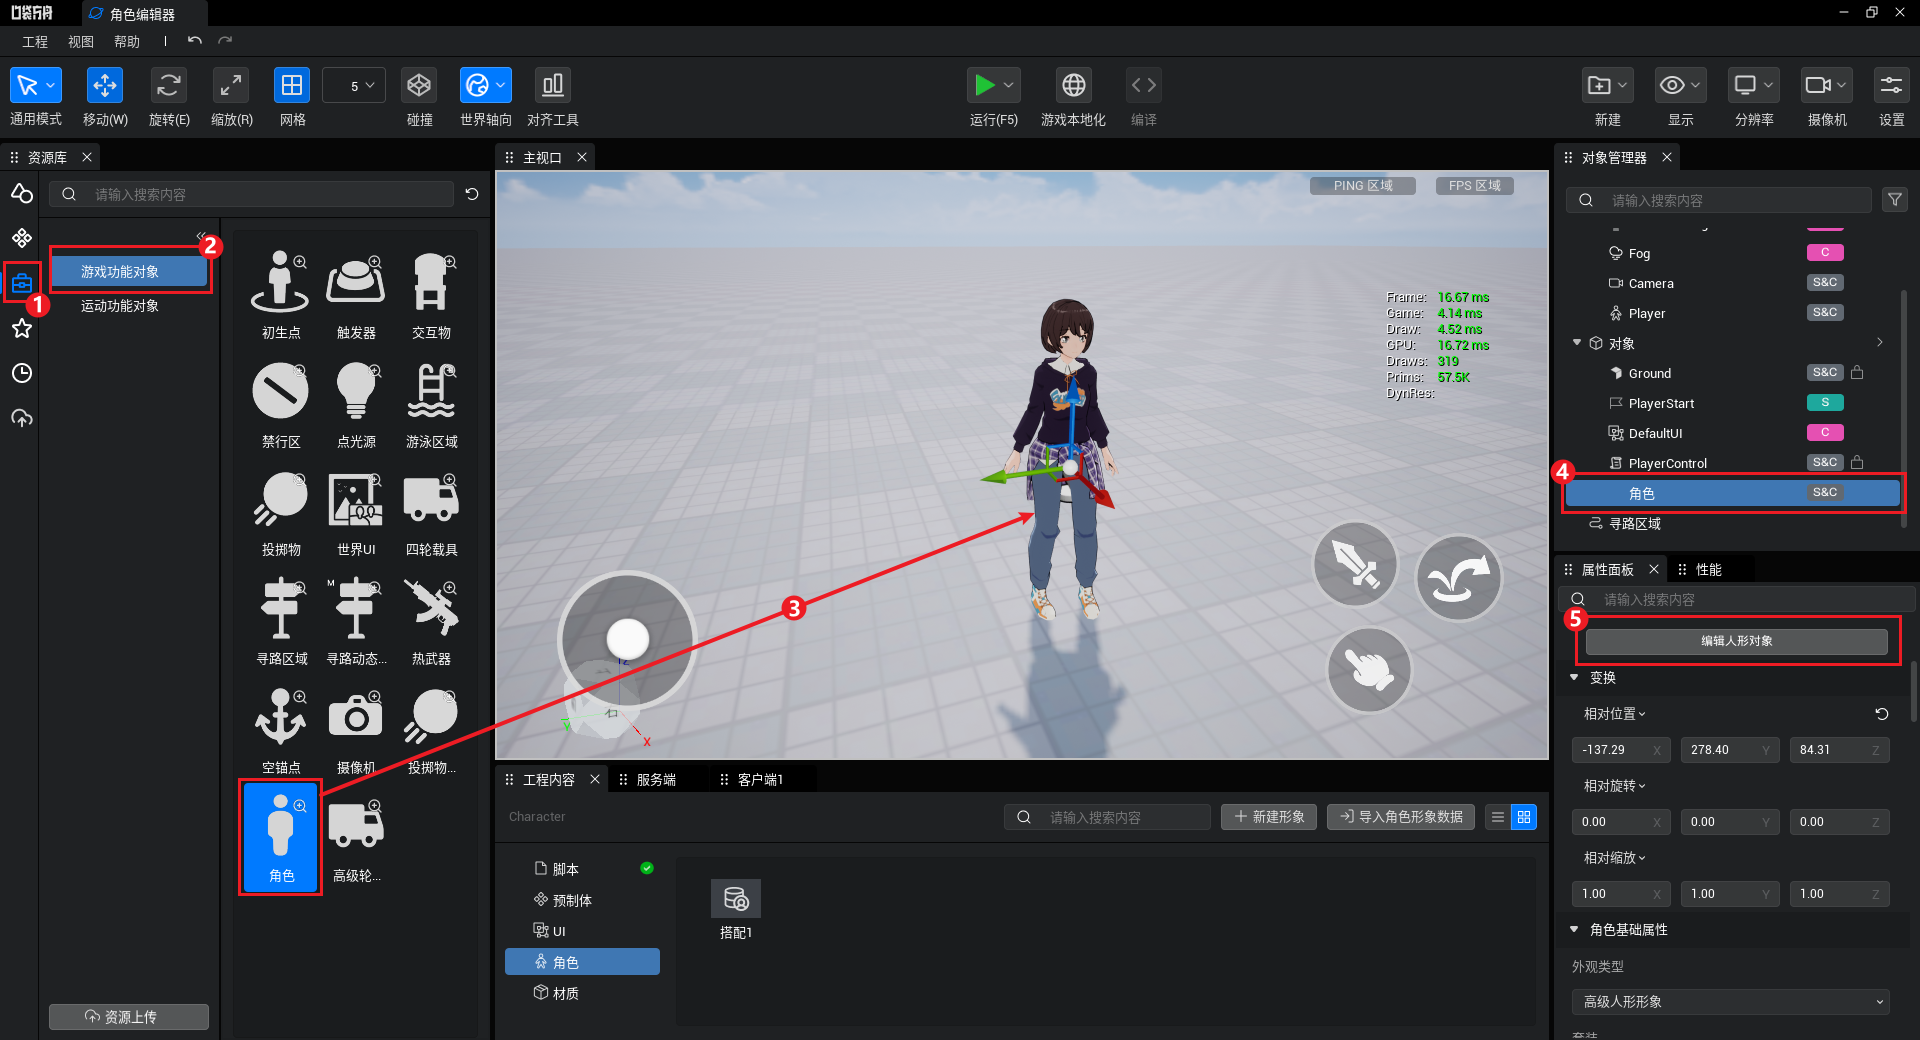Click the virtual joystick knob
The width and height of the screenshot is (1920, 1040).
coord(628,639)
